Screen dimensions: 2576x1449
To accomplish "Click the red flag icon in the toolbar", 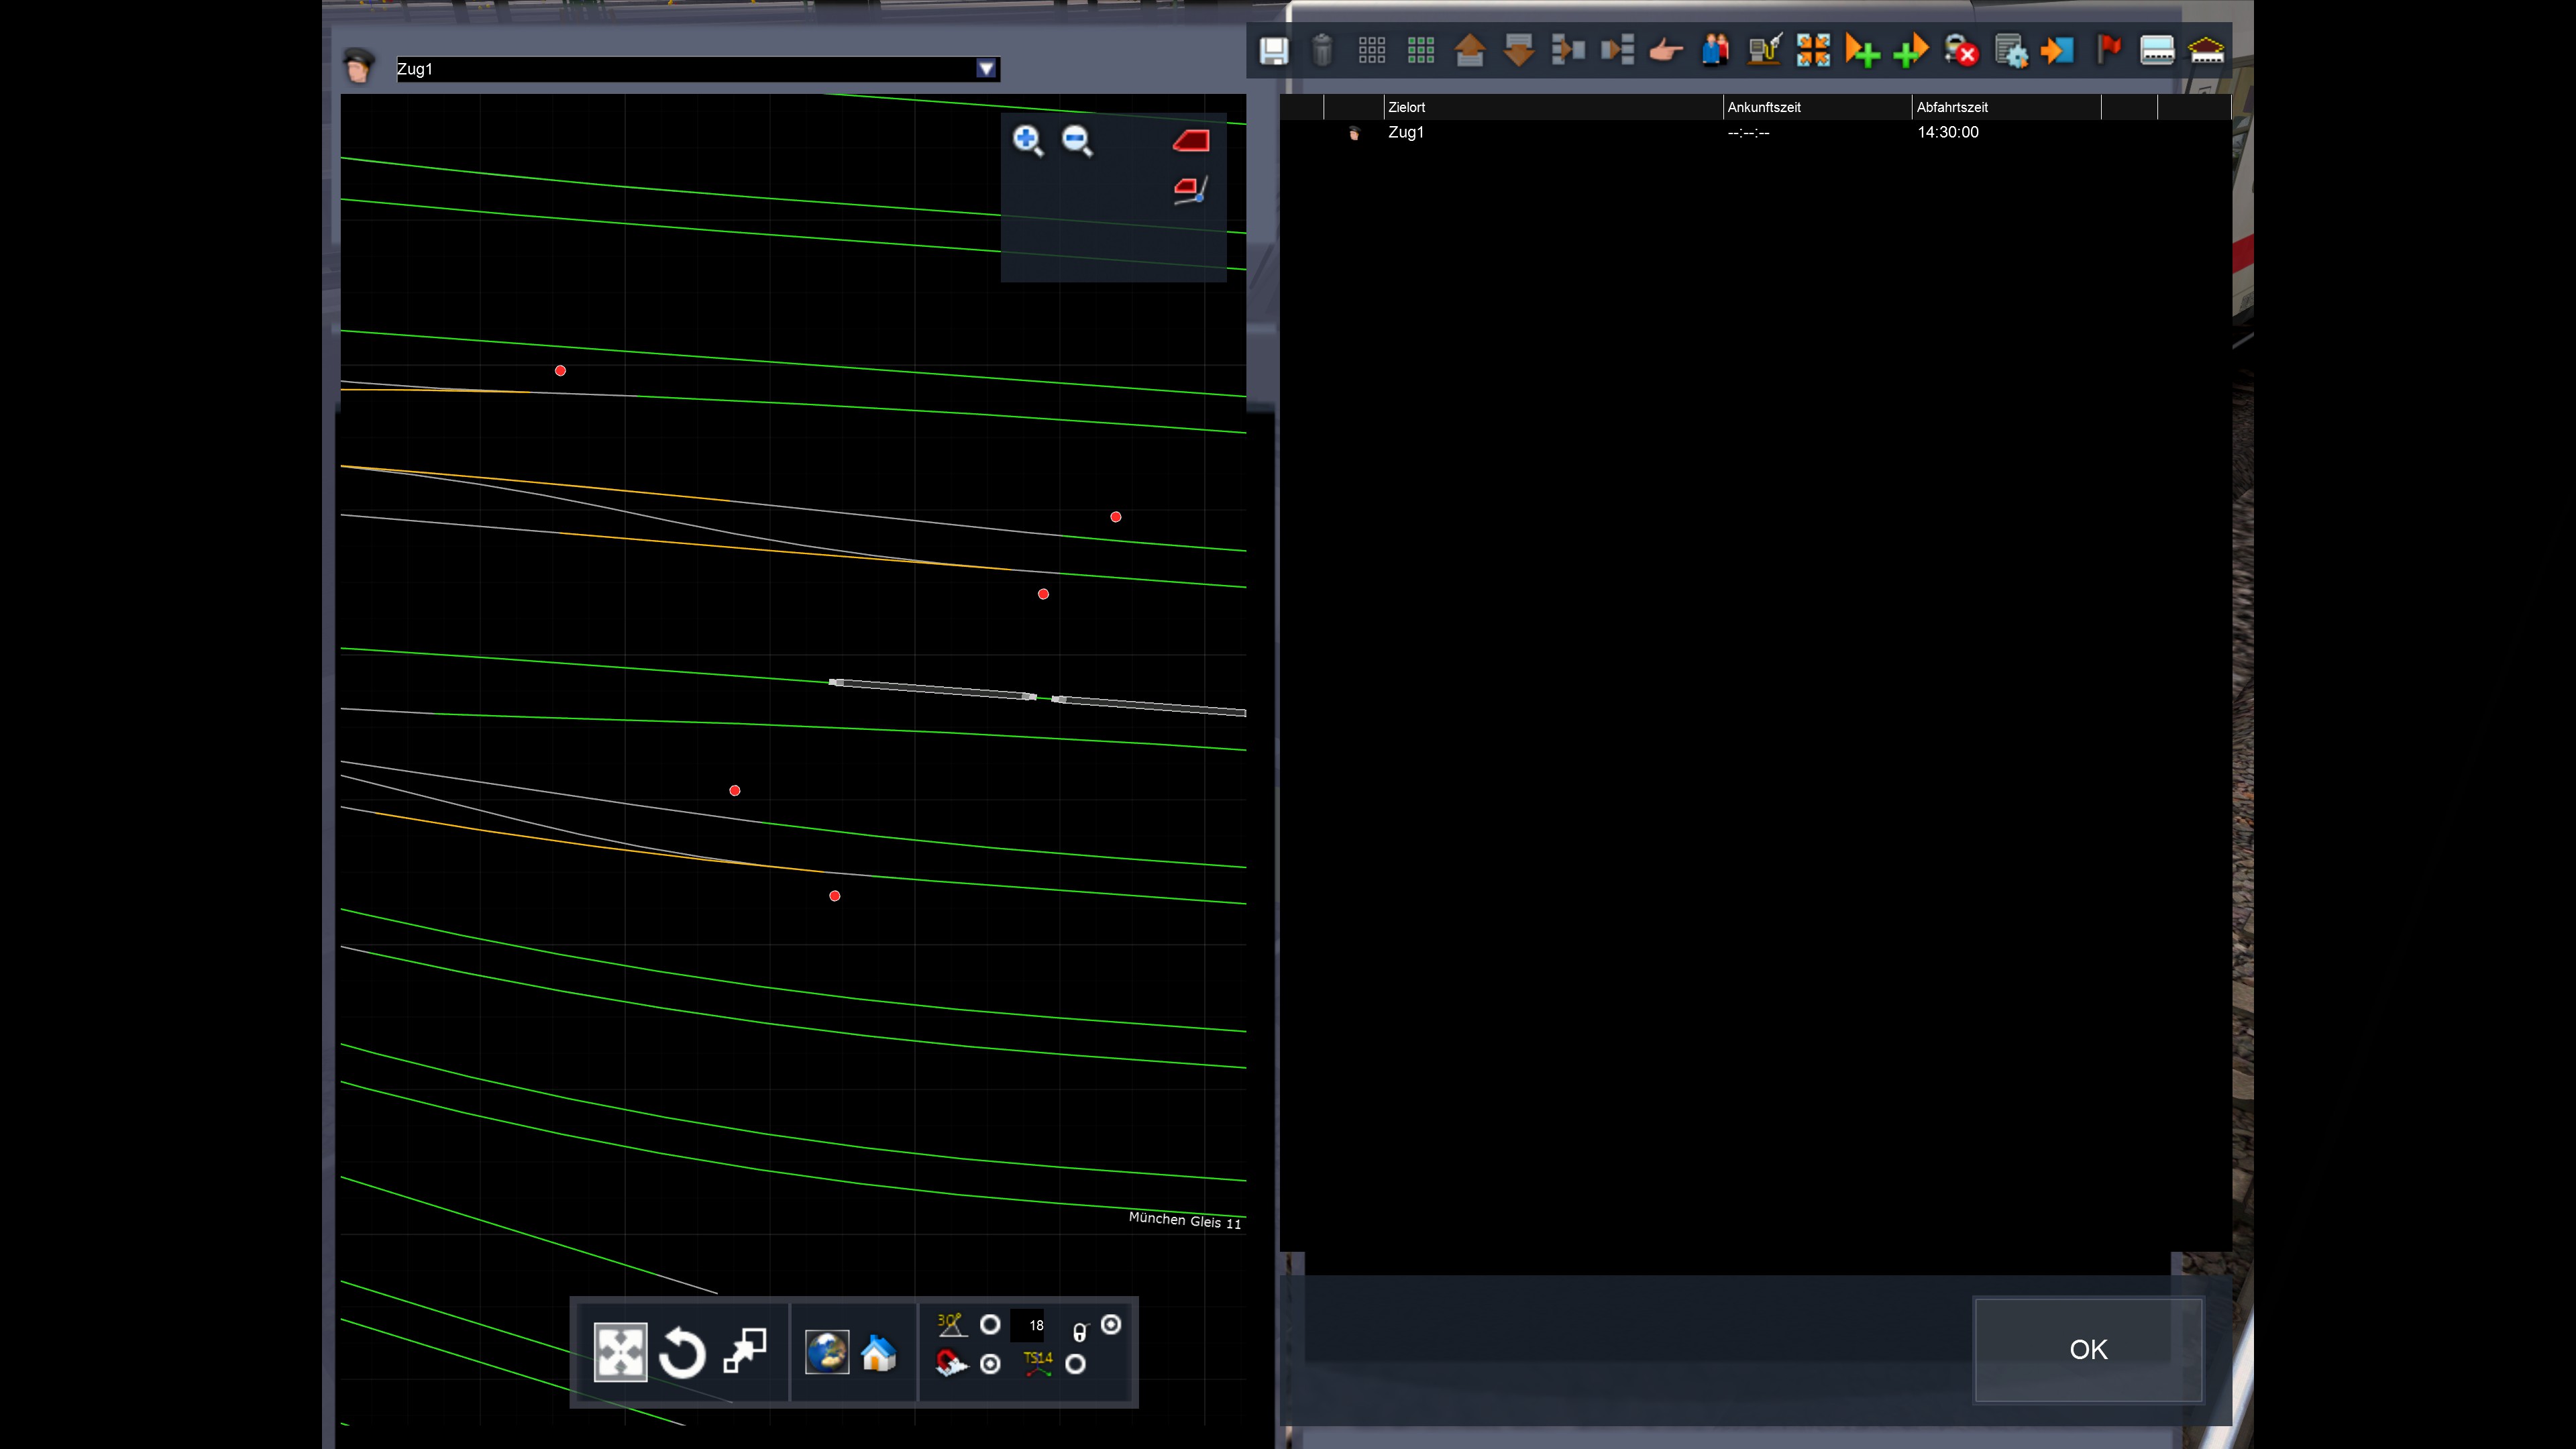I will point(2108,50).
